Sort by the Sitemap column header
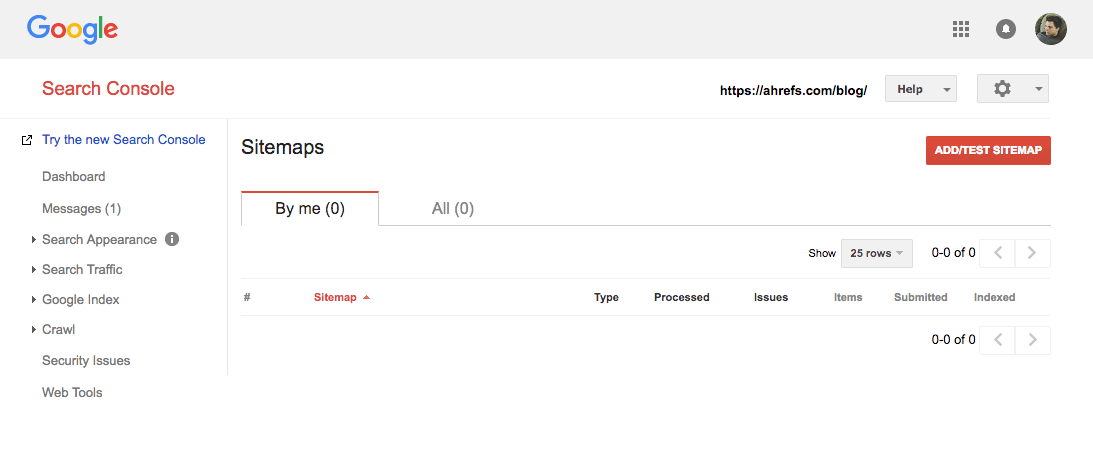This screenshot has width=1093, height=465. point(335,297)
